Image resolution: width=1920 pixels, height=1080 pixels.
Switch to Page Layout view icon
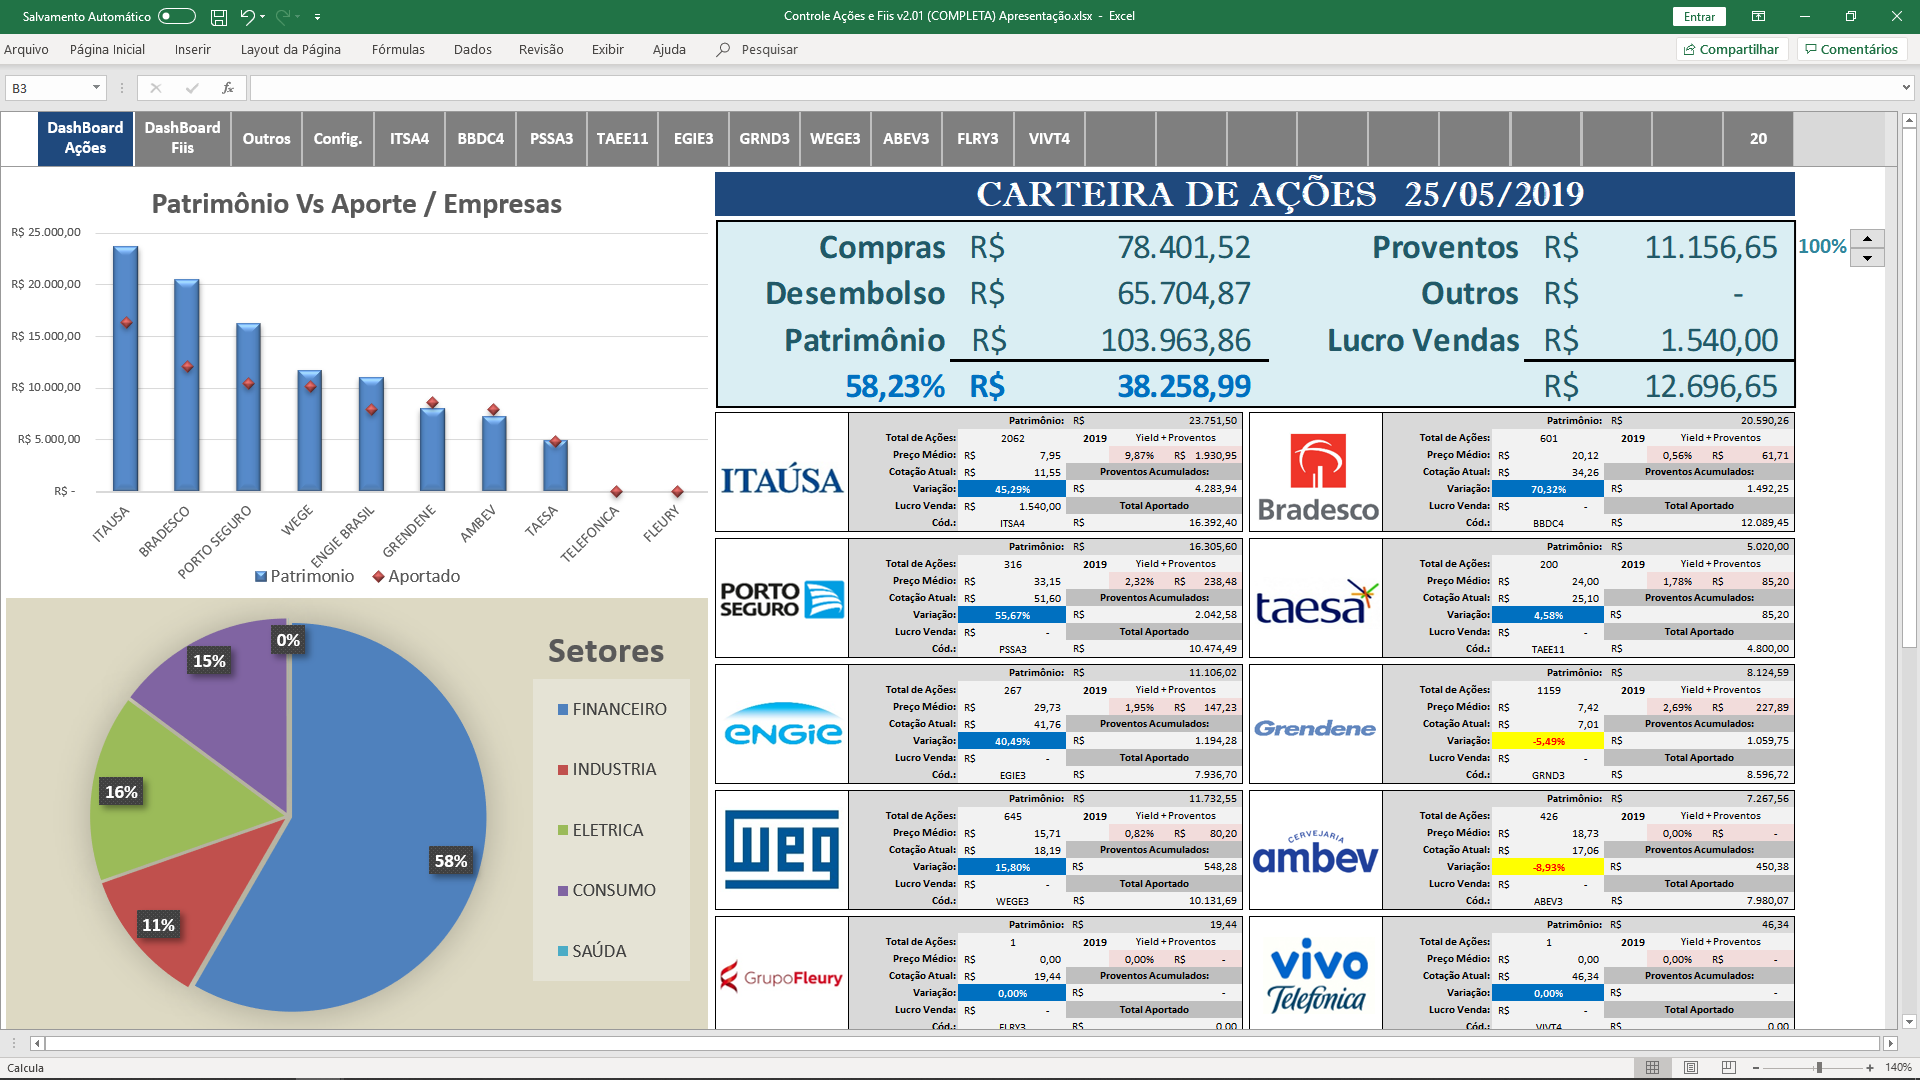1691,1068
